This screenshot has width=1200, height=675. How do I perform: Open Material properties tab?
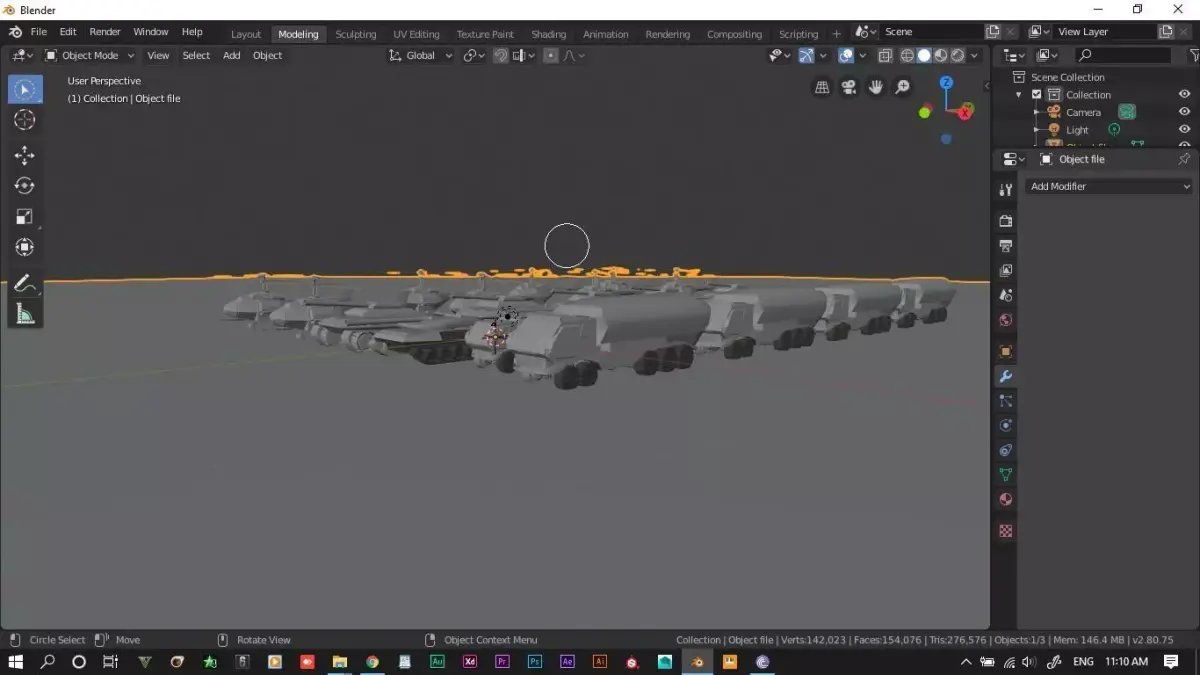click(1006, 500)
